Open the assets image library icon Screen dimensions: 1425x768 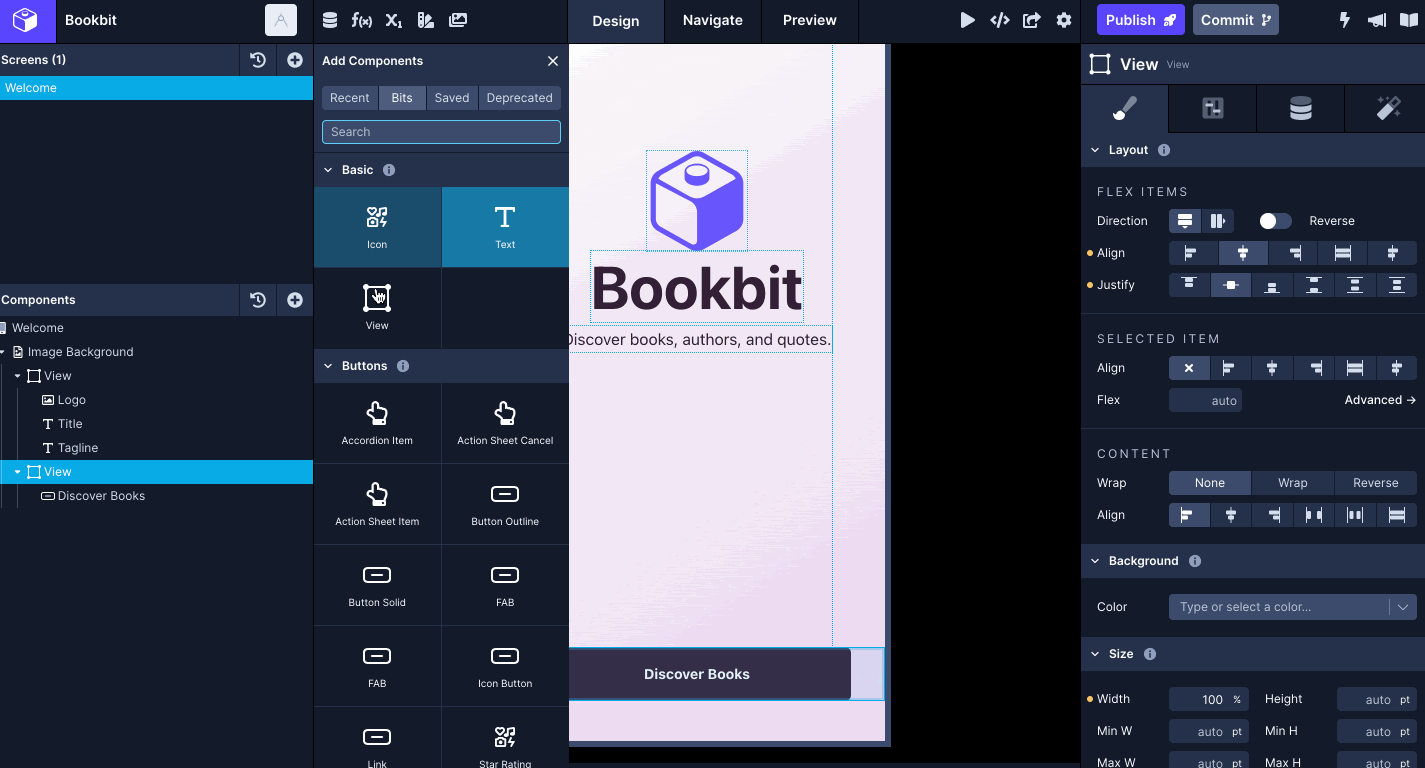[x=457, y=20]
